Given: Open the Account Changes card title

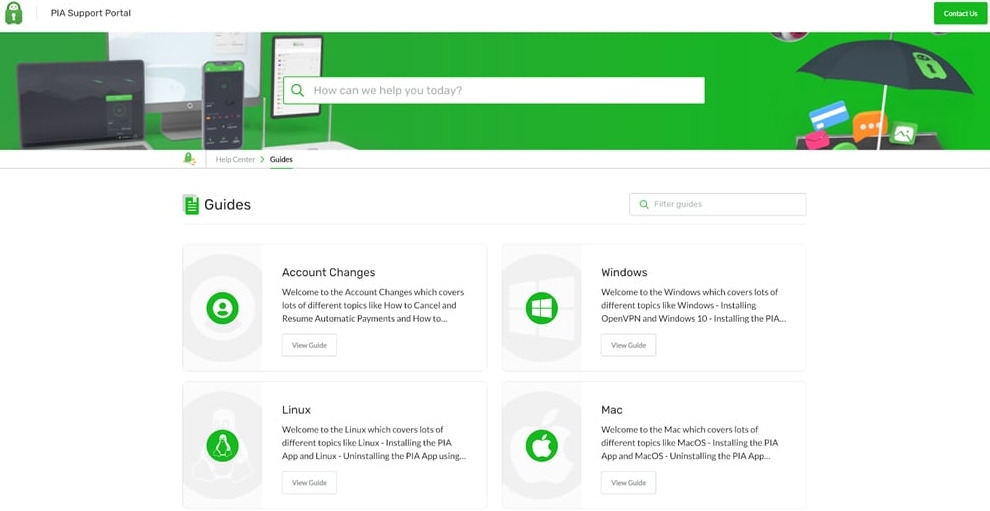Looking at the screenshot, I should pyautogui.click(x=328, y=272).
